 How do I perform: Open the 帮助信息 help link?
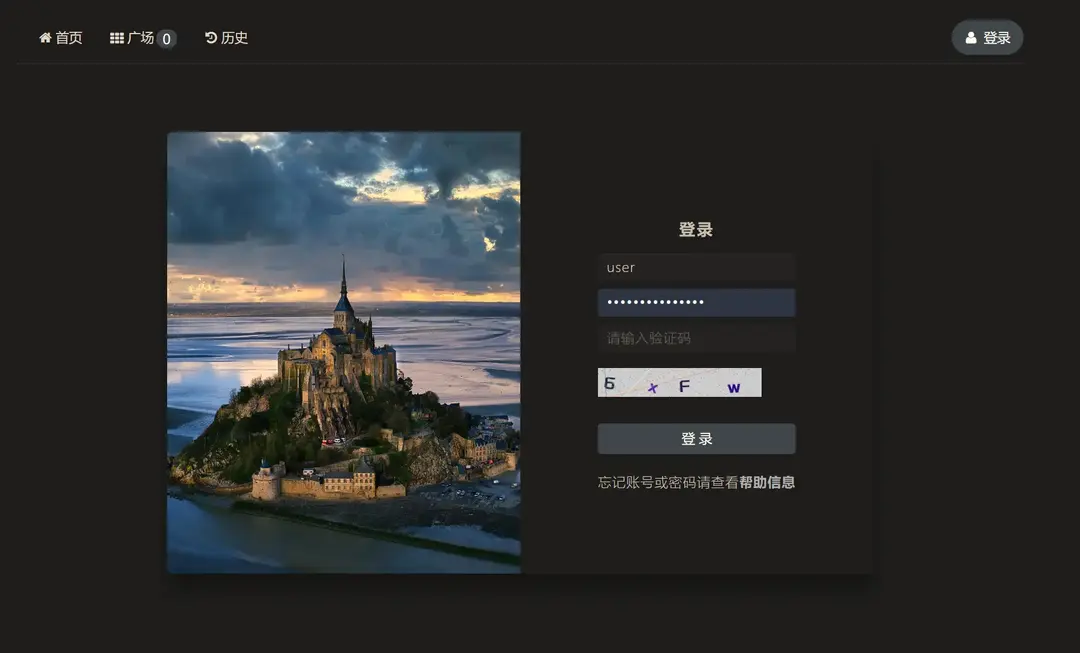[x=767, y=482]
